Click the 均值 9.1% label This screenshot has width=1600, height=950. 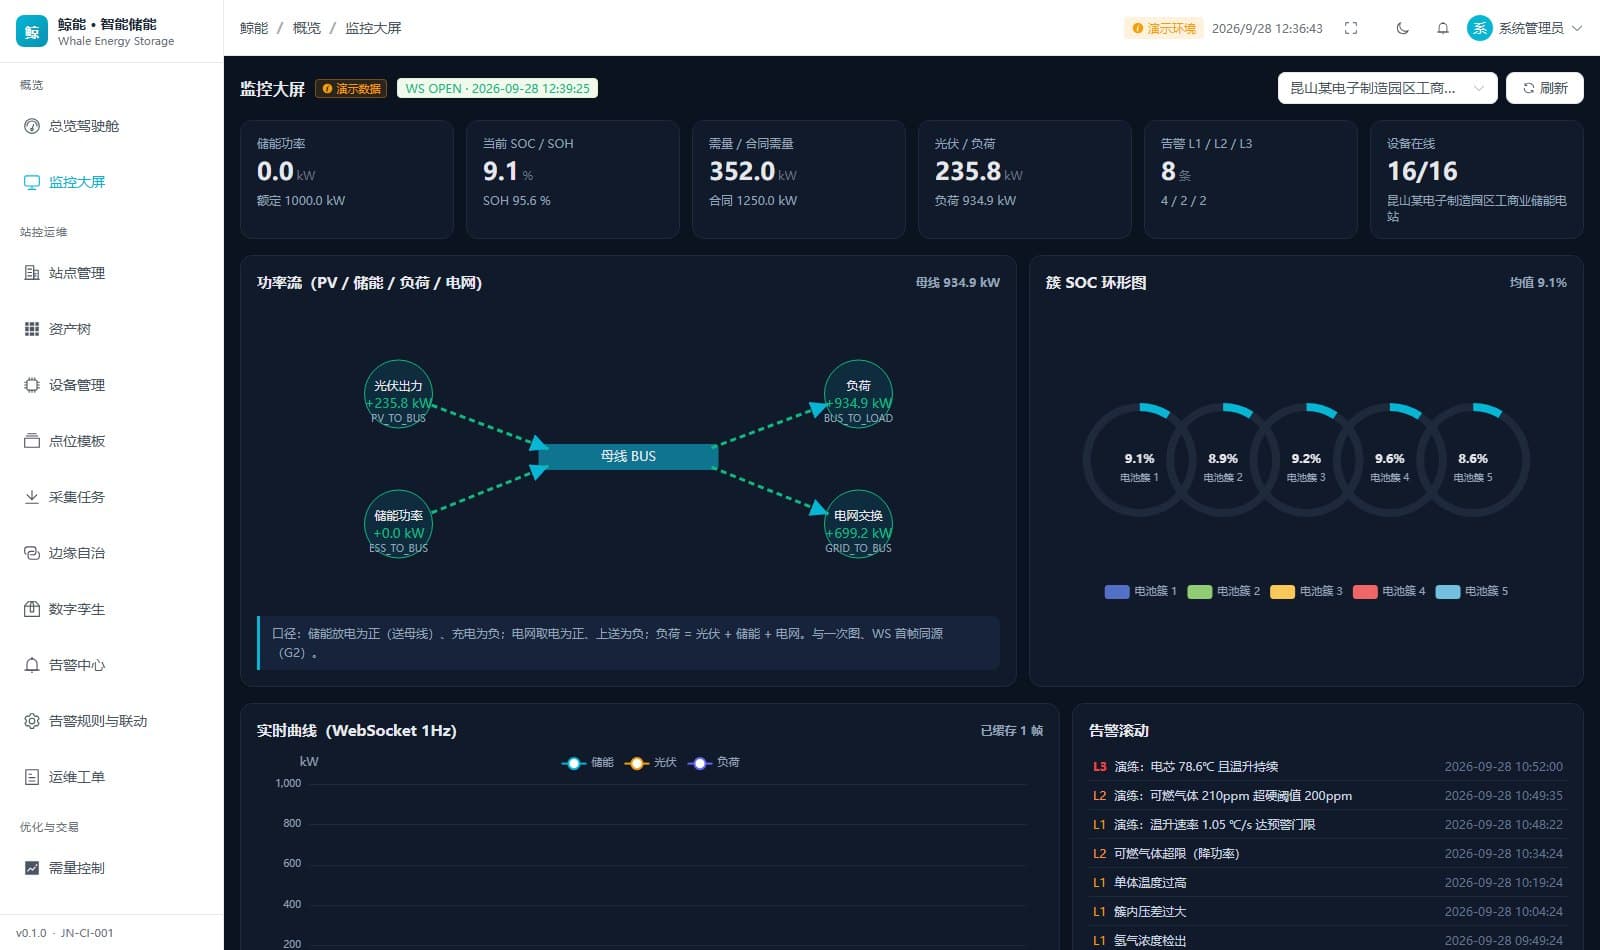click(1538, 283)
